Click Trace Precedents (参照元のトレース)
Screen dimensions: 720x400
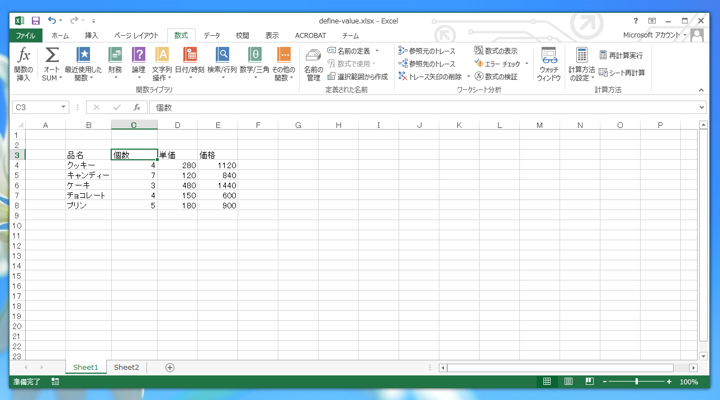pyautogui.click(x=427, y=51)
